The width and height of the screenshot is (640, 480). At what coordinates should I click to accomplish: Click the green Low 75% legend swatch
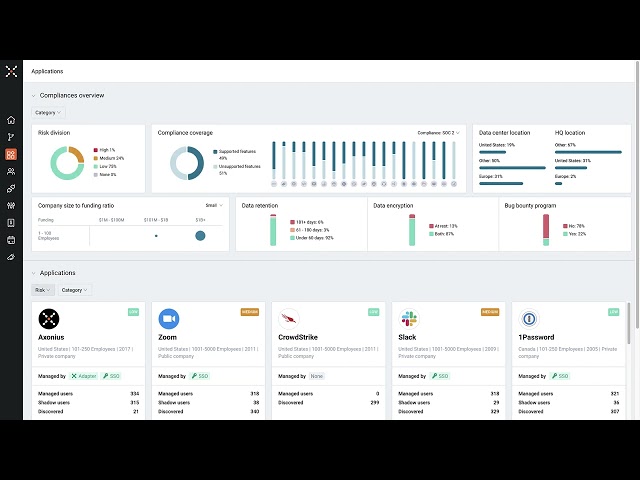pyautogui.click(x=96, y=167)
